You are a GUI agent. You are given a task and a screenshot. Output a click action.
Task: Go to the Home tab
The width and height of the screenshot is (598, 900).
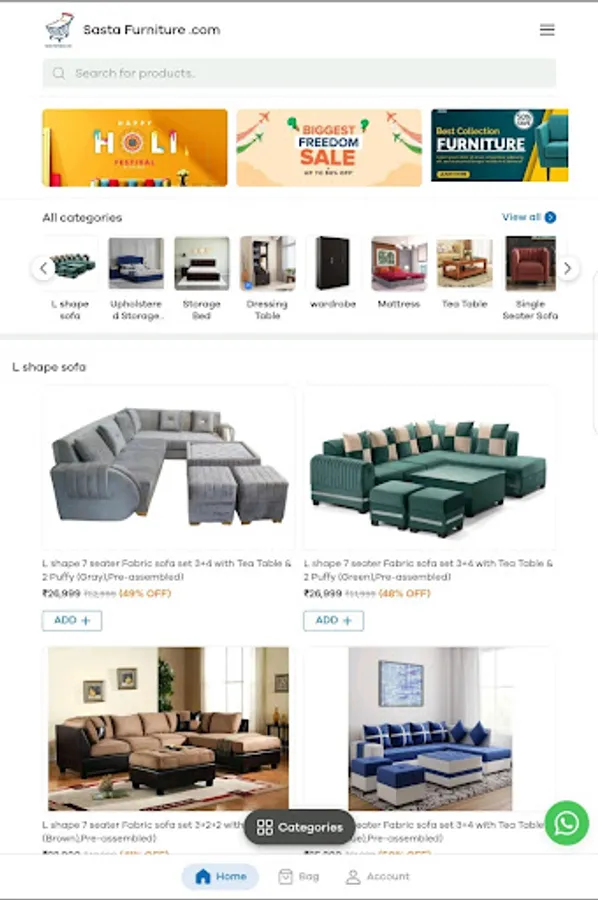(x=220, y=876)
